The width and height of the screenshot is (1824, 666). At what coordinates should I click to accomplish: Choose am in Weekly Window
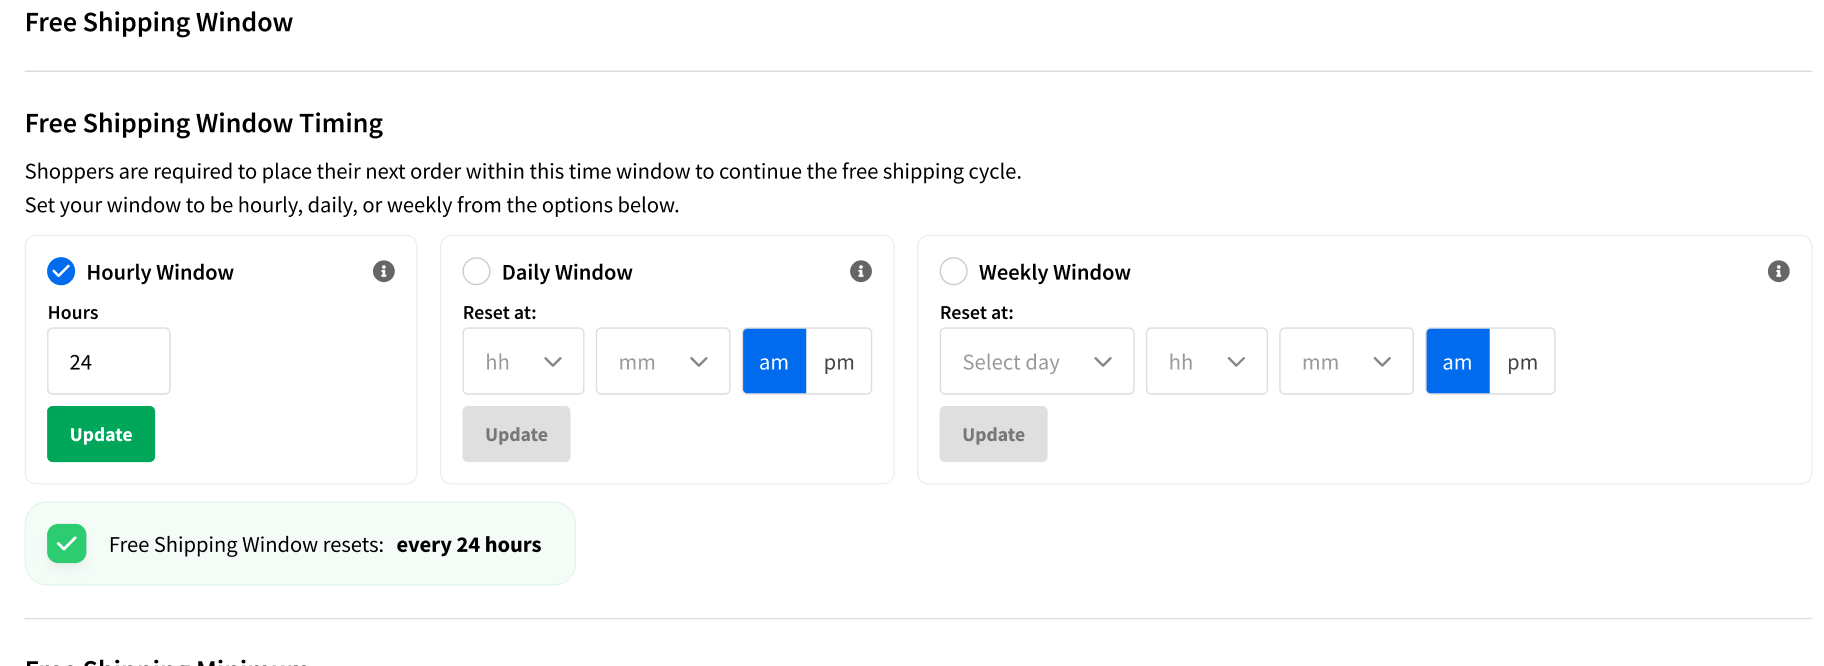(1457, 361)
